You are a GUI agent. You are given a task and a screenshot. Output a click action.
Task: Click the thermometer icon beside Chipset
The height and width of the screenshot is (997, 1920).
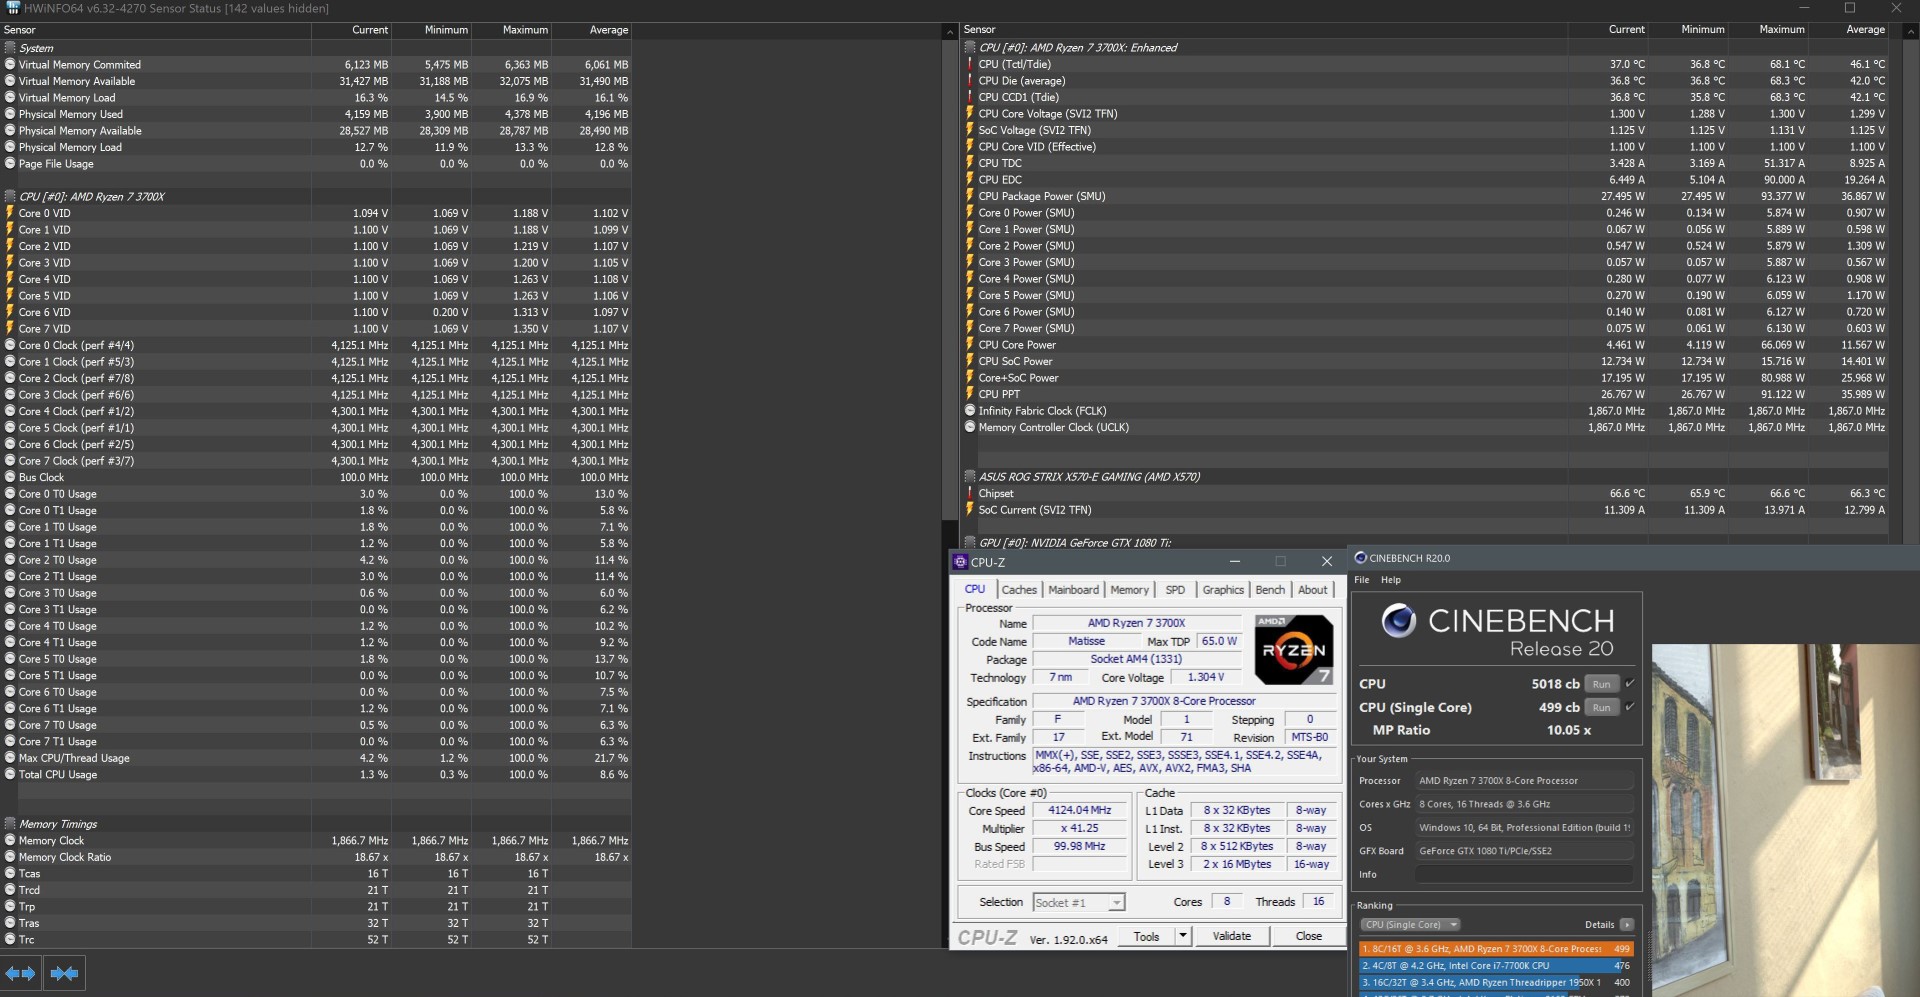[970, 493]
